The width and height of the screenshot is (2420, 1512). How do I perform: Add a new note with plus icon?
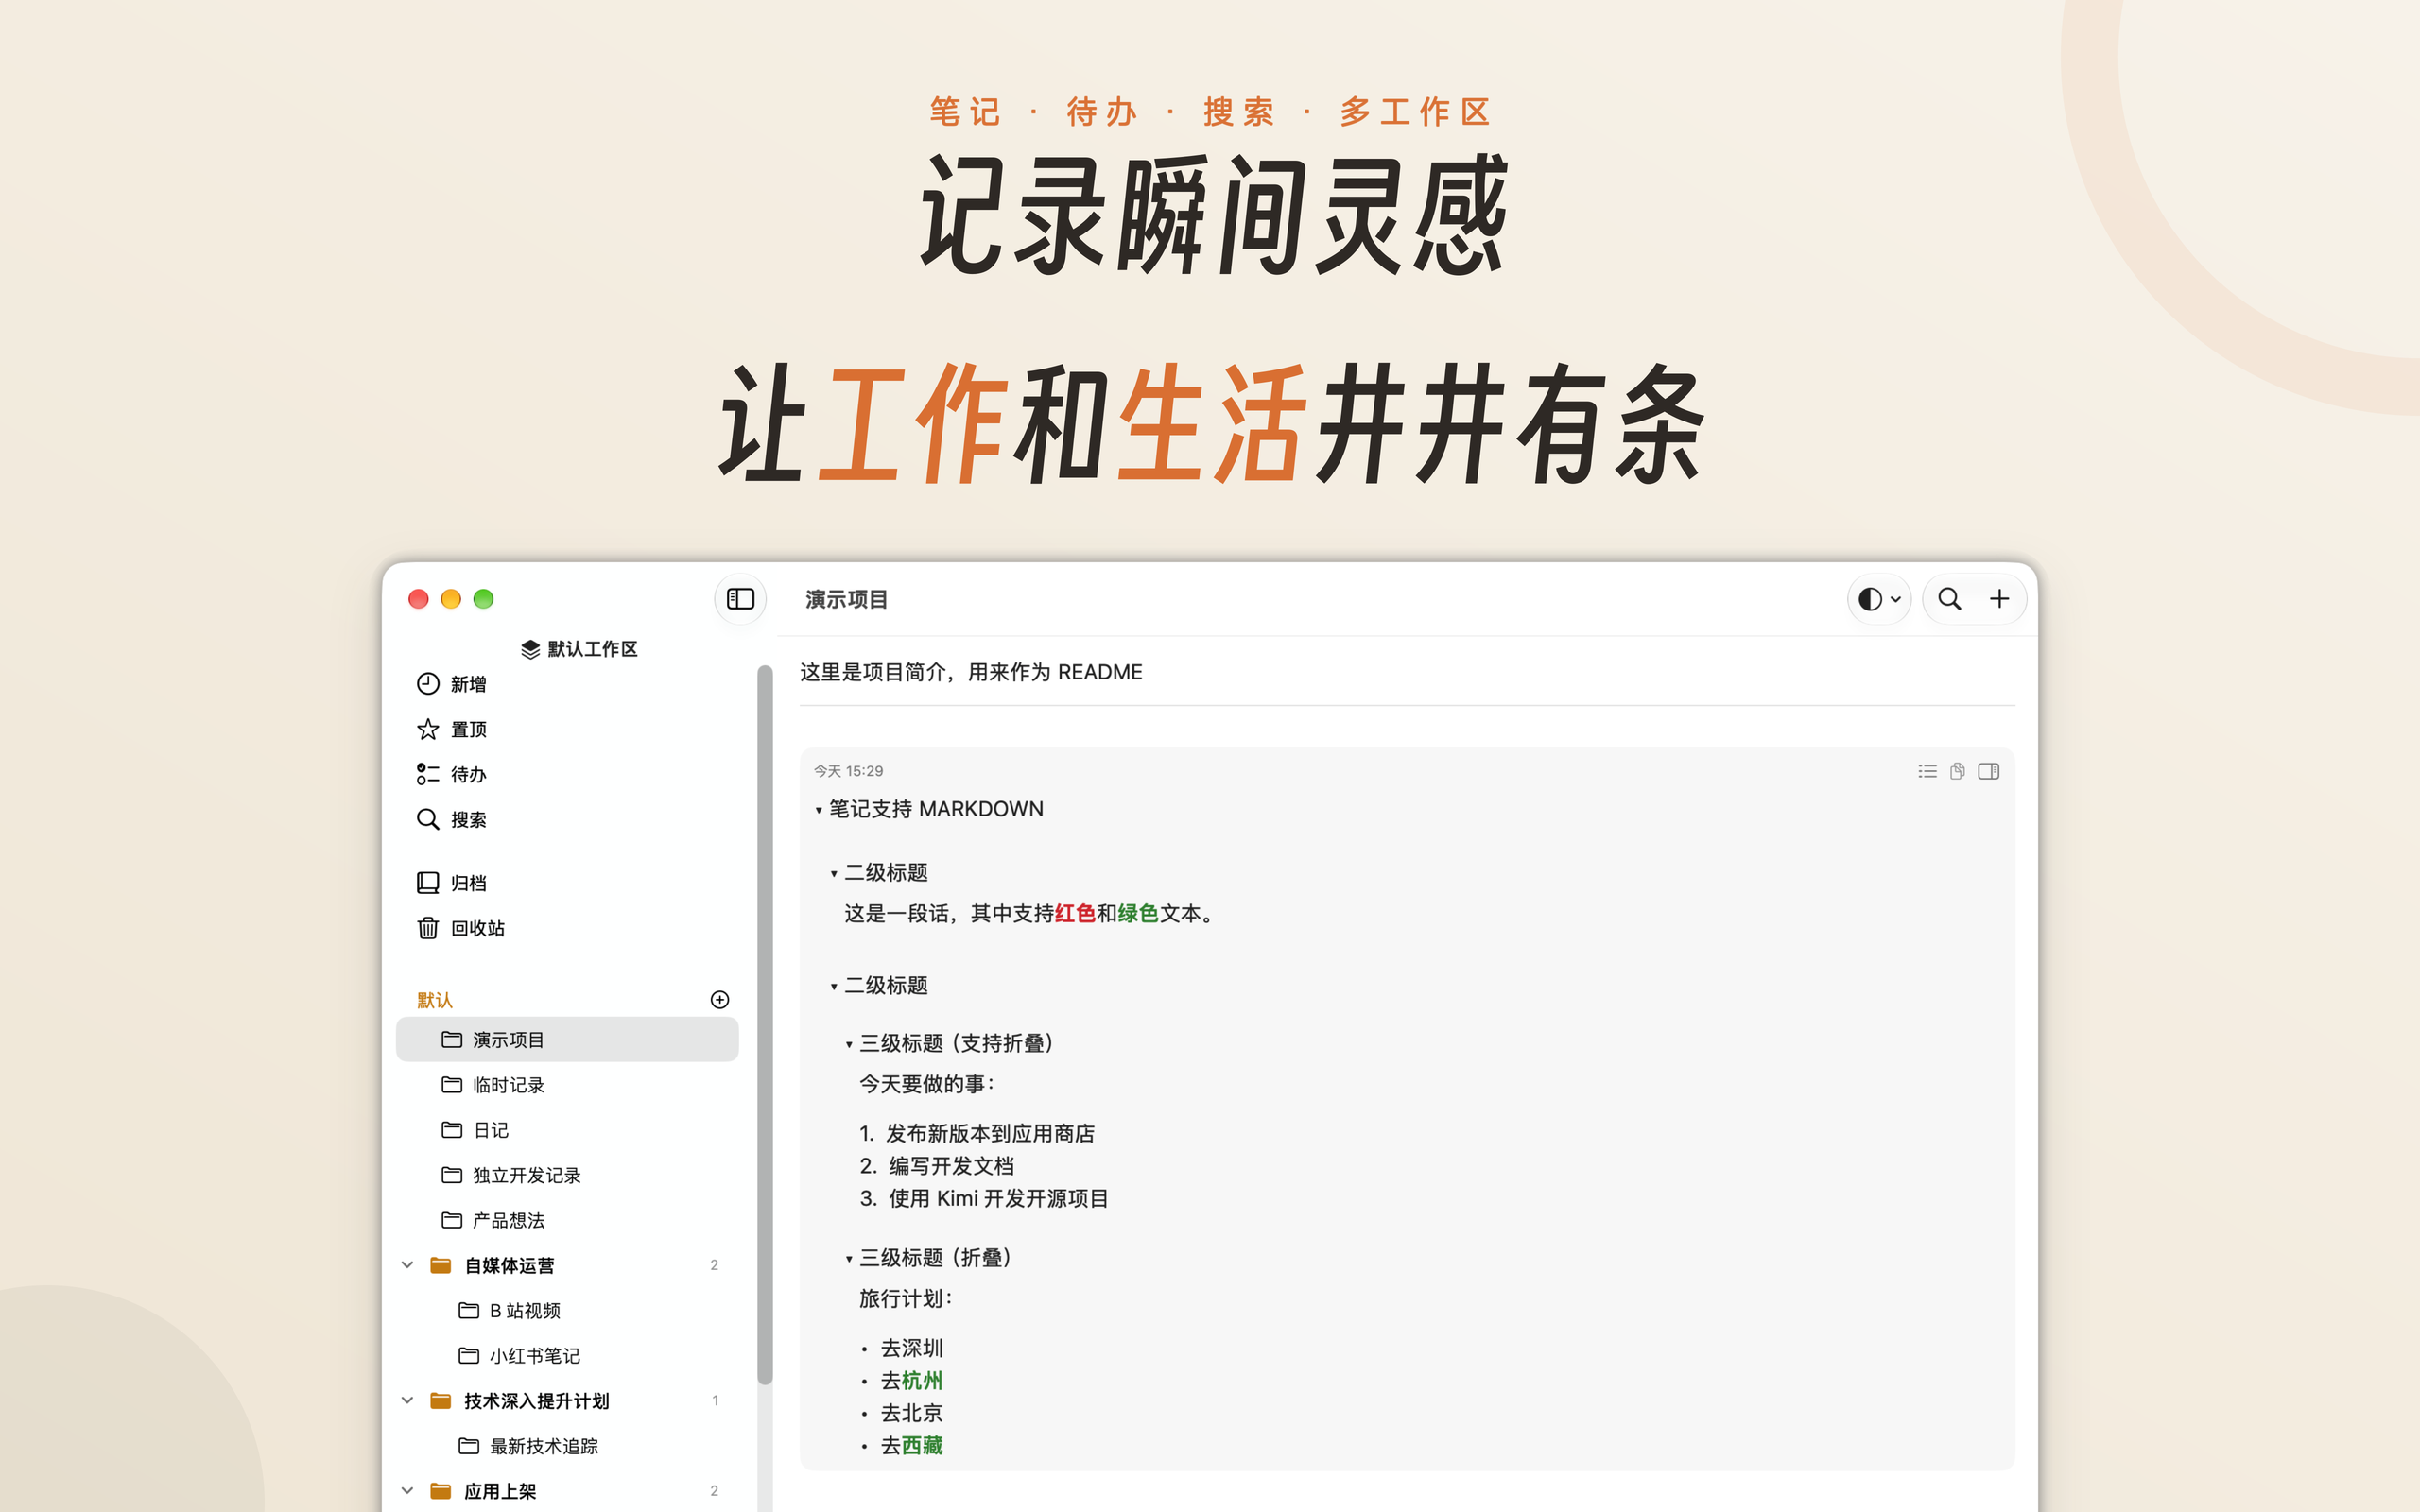pyautogui.click(x=1999, y=599)
